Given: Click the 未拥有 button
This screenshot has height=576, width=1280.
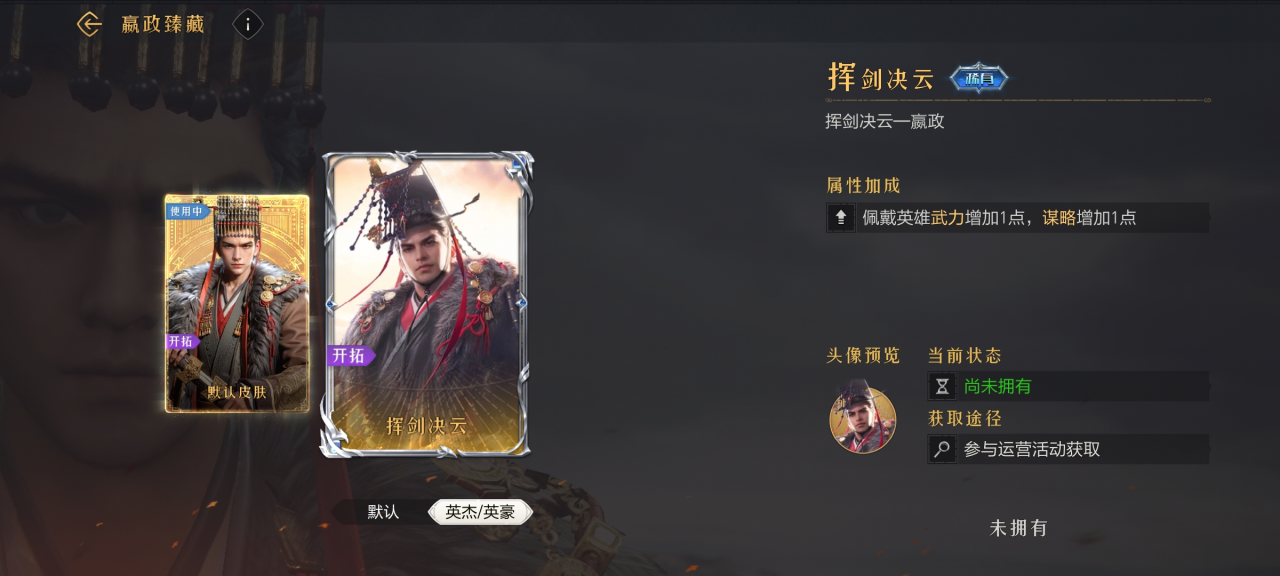Looking at the screenshot, I should [1019, 528].
